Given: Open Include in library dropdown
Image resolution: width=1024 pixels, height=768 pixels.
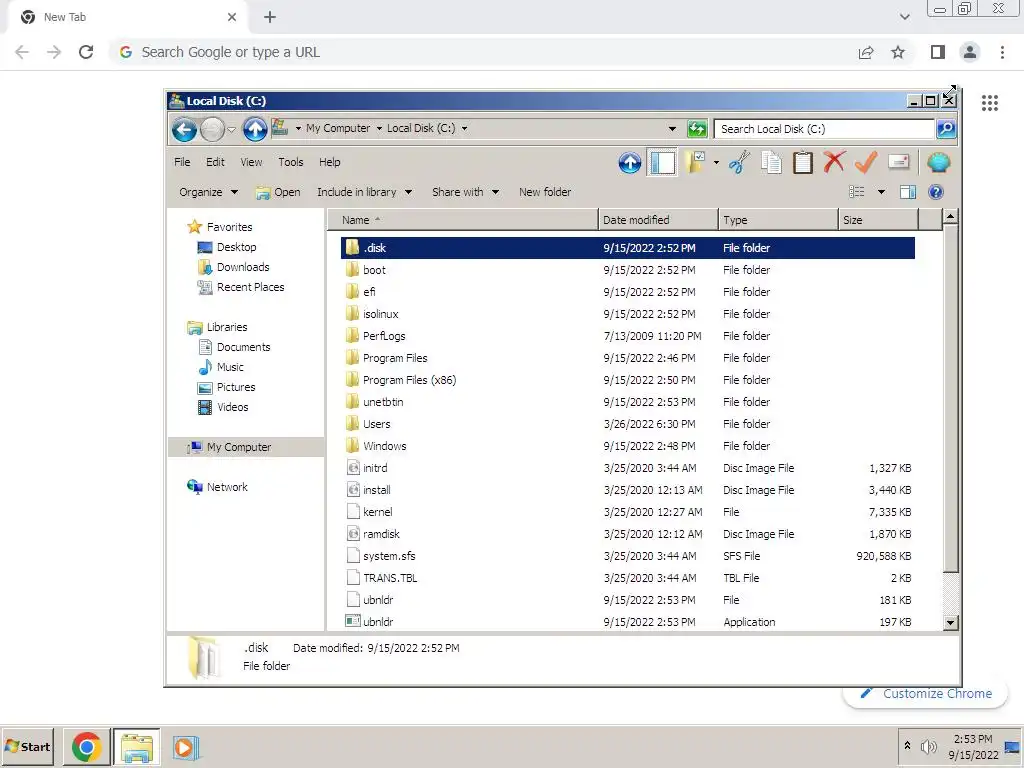Looking at the screenshot, I should point(364,192).
